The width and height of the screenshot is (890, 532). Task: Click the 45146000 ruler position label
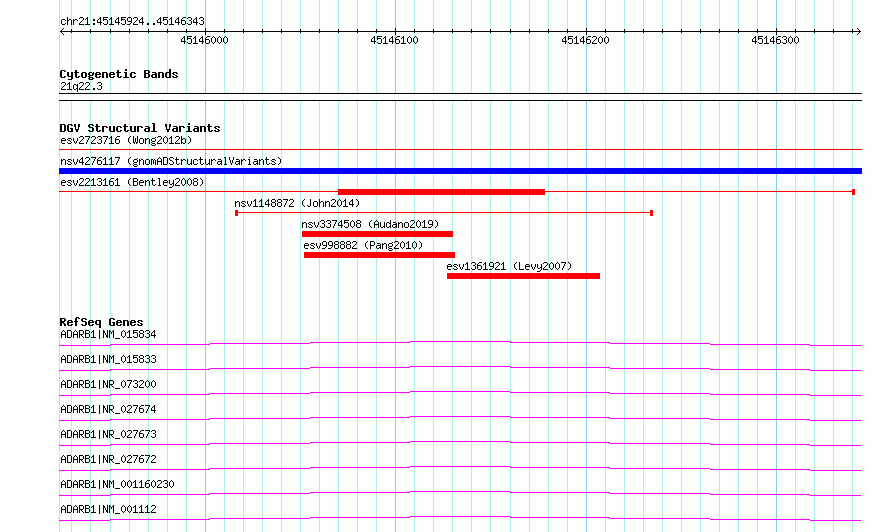pyautogui.click(x=204, y=40)
